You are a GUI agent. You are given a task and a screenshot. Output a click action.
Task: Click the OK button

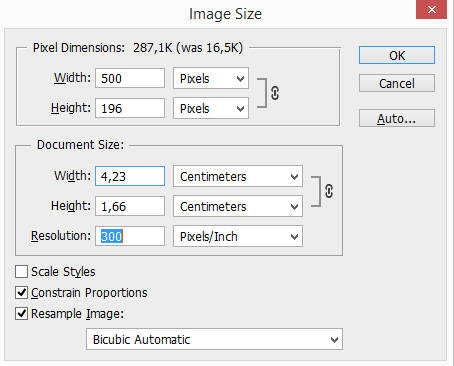point(397,55)
